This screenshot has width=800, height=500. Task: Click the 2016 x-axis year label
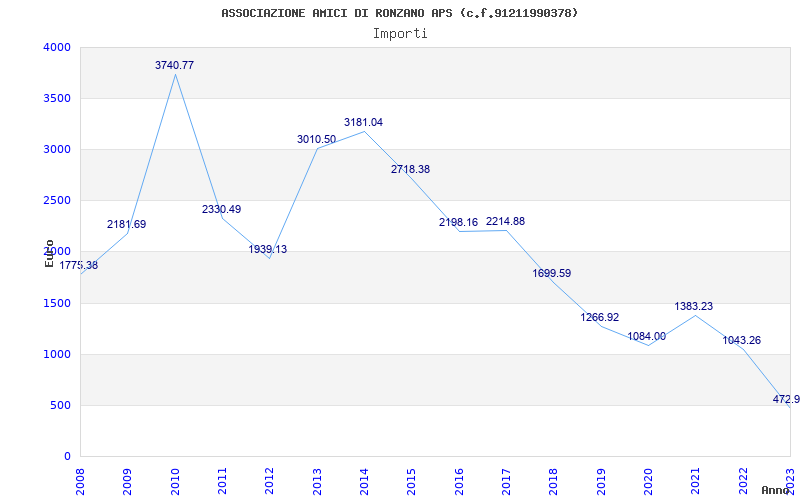[x=459, y=480]
